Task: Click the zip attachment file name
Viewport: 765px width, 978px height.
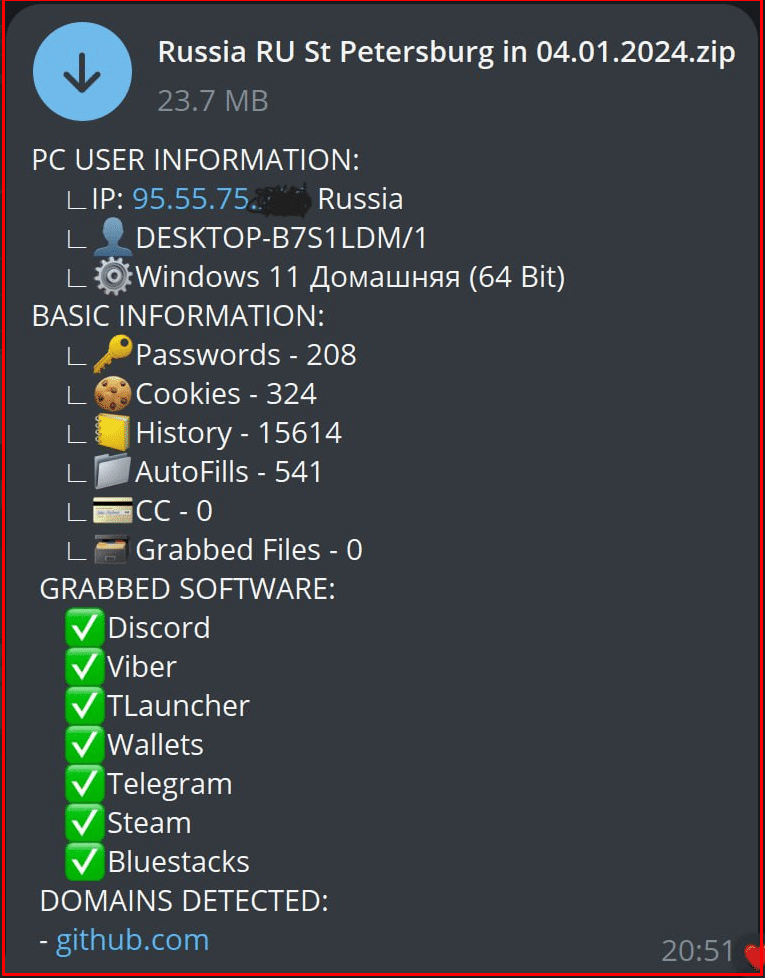Action: pos(446,53)
